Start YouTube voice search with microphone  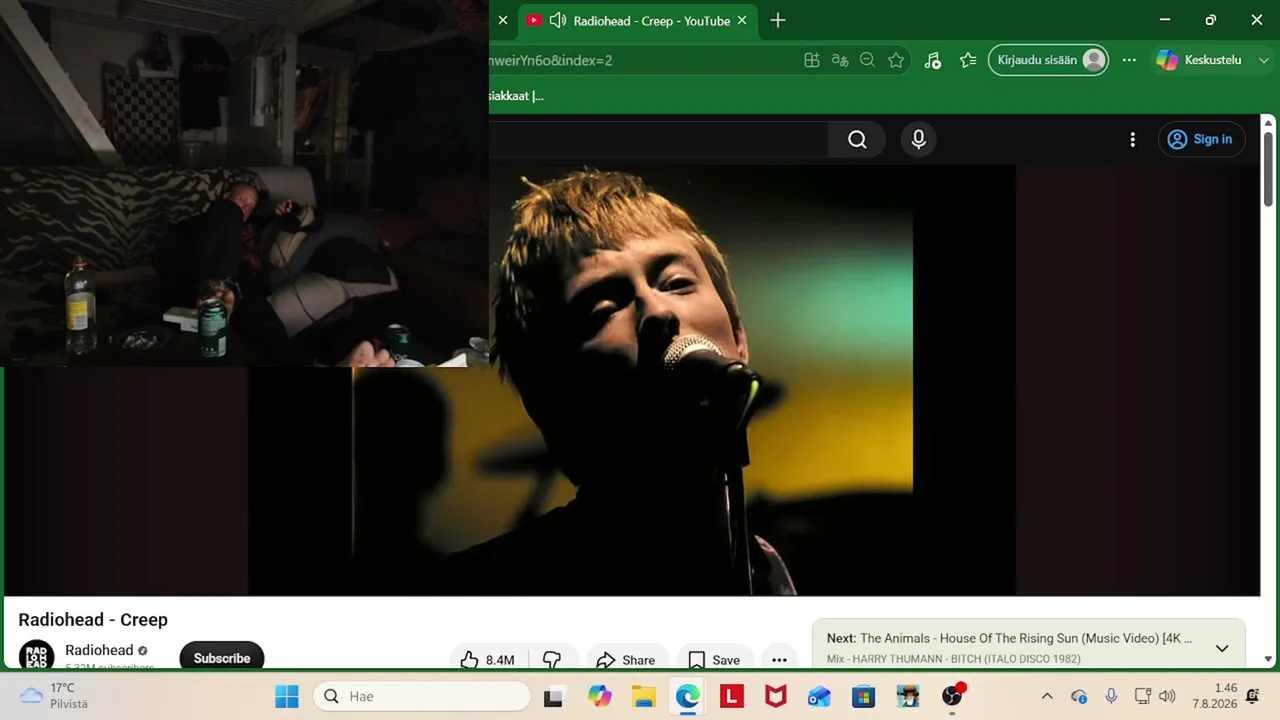[919, 140]
